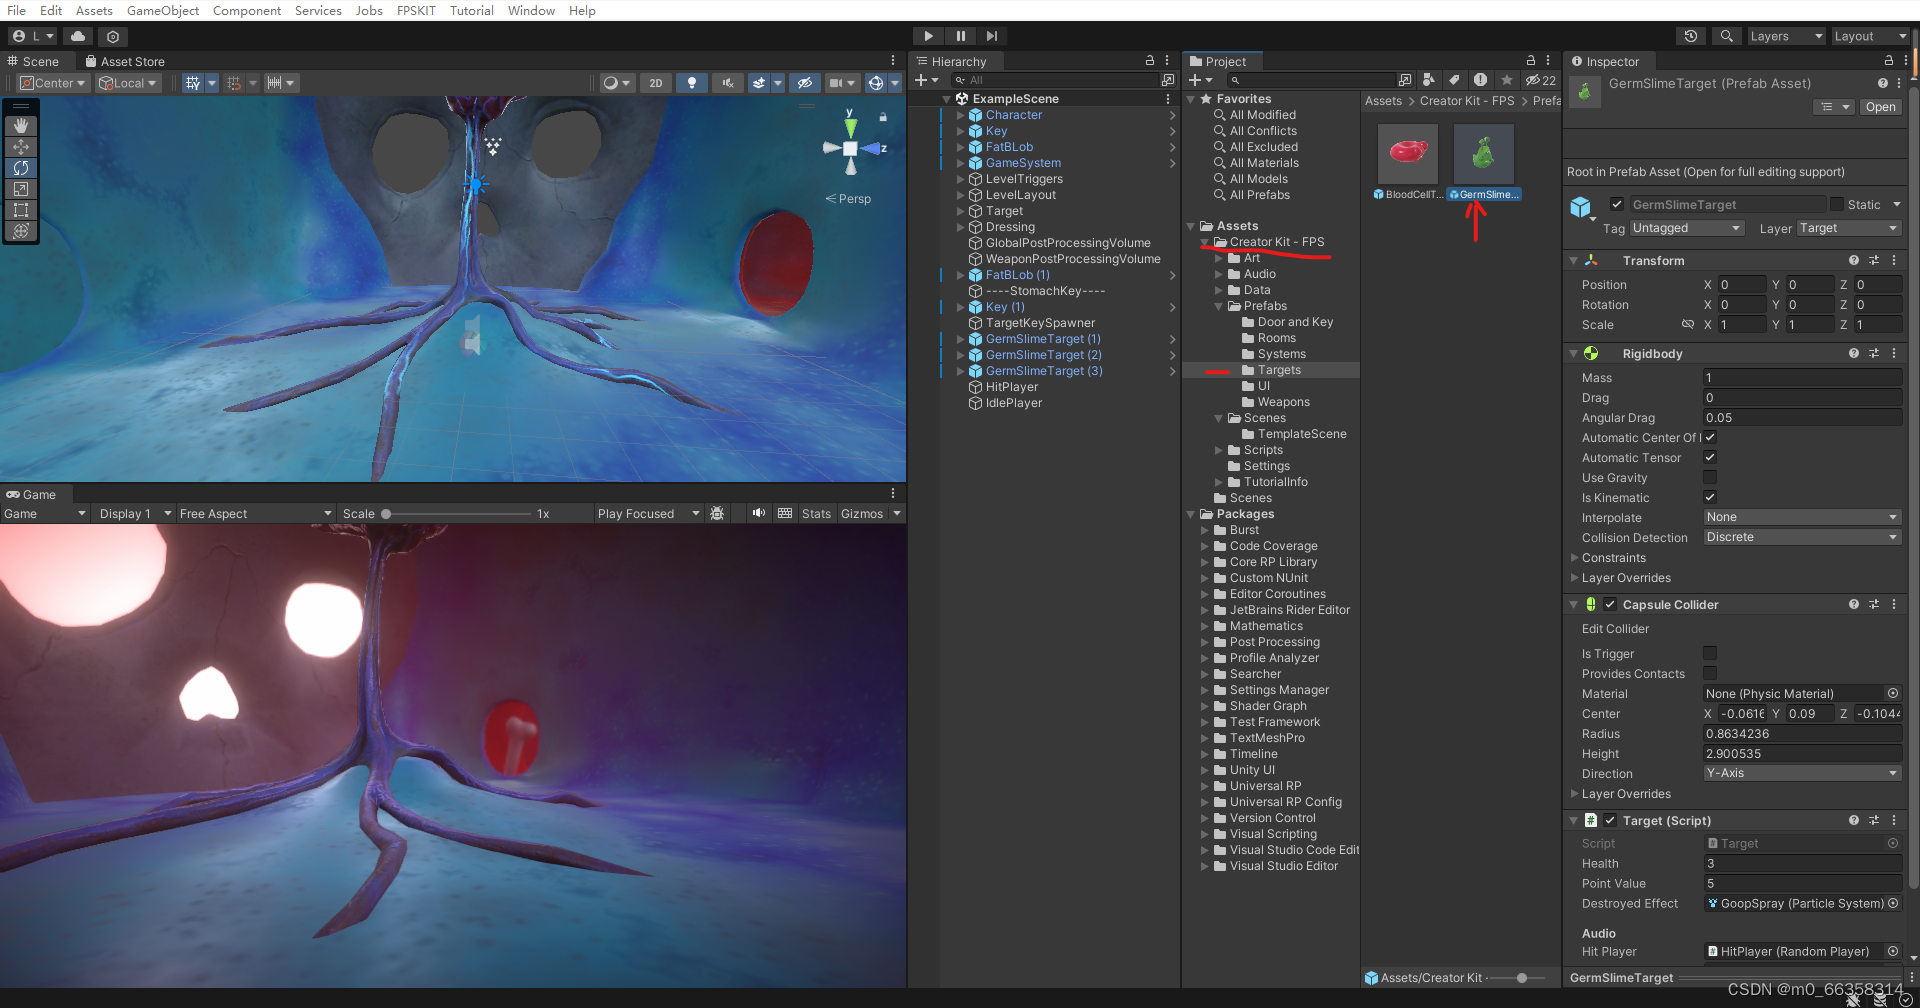
Task: Disable the Use Gravity checkbox
Action: click(1710, 477)
